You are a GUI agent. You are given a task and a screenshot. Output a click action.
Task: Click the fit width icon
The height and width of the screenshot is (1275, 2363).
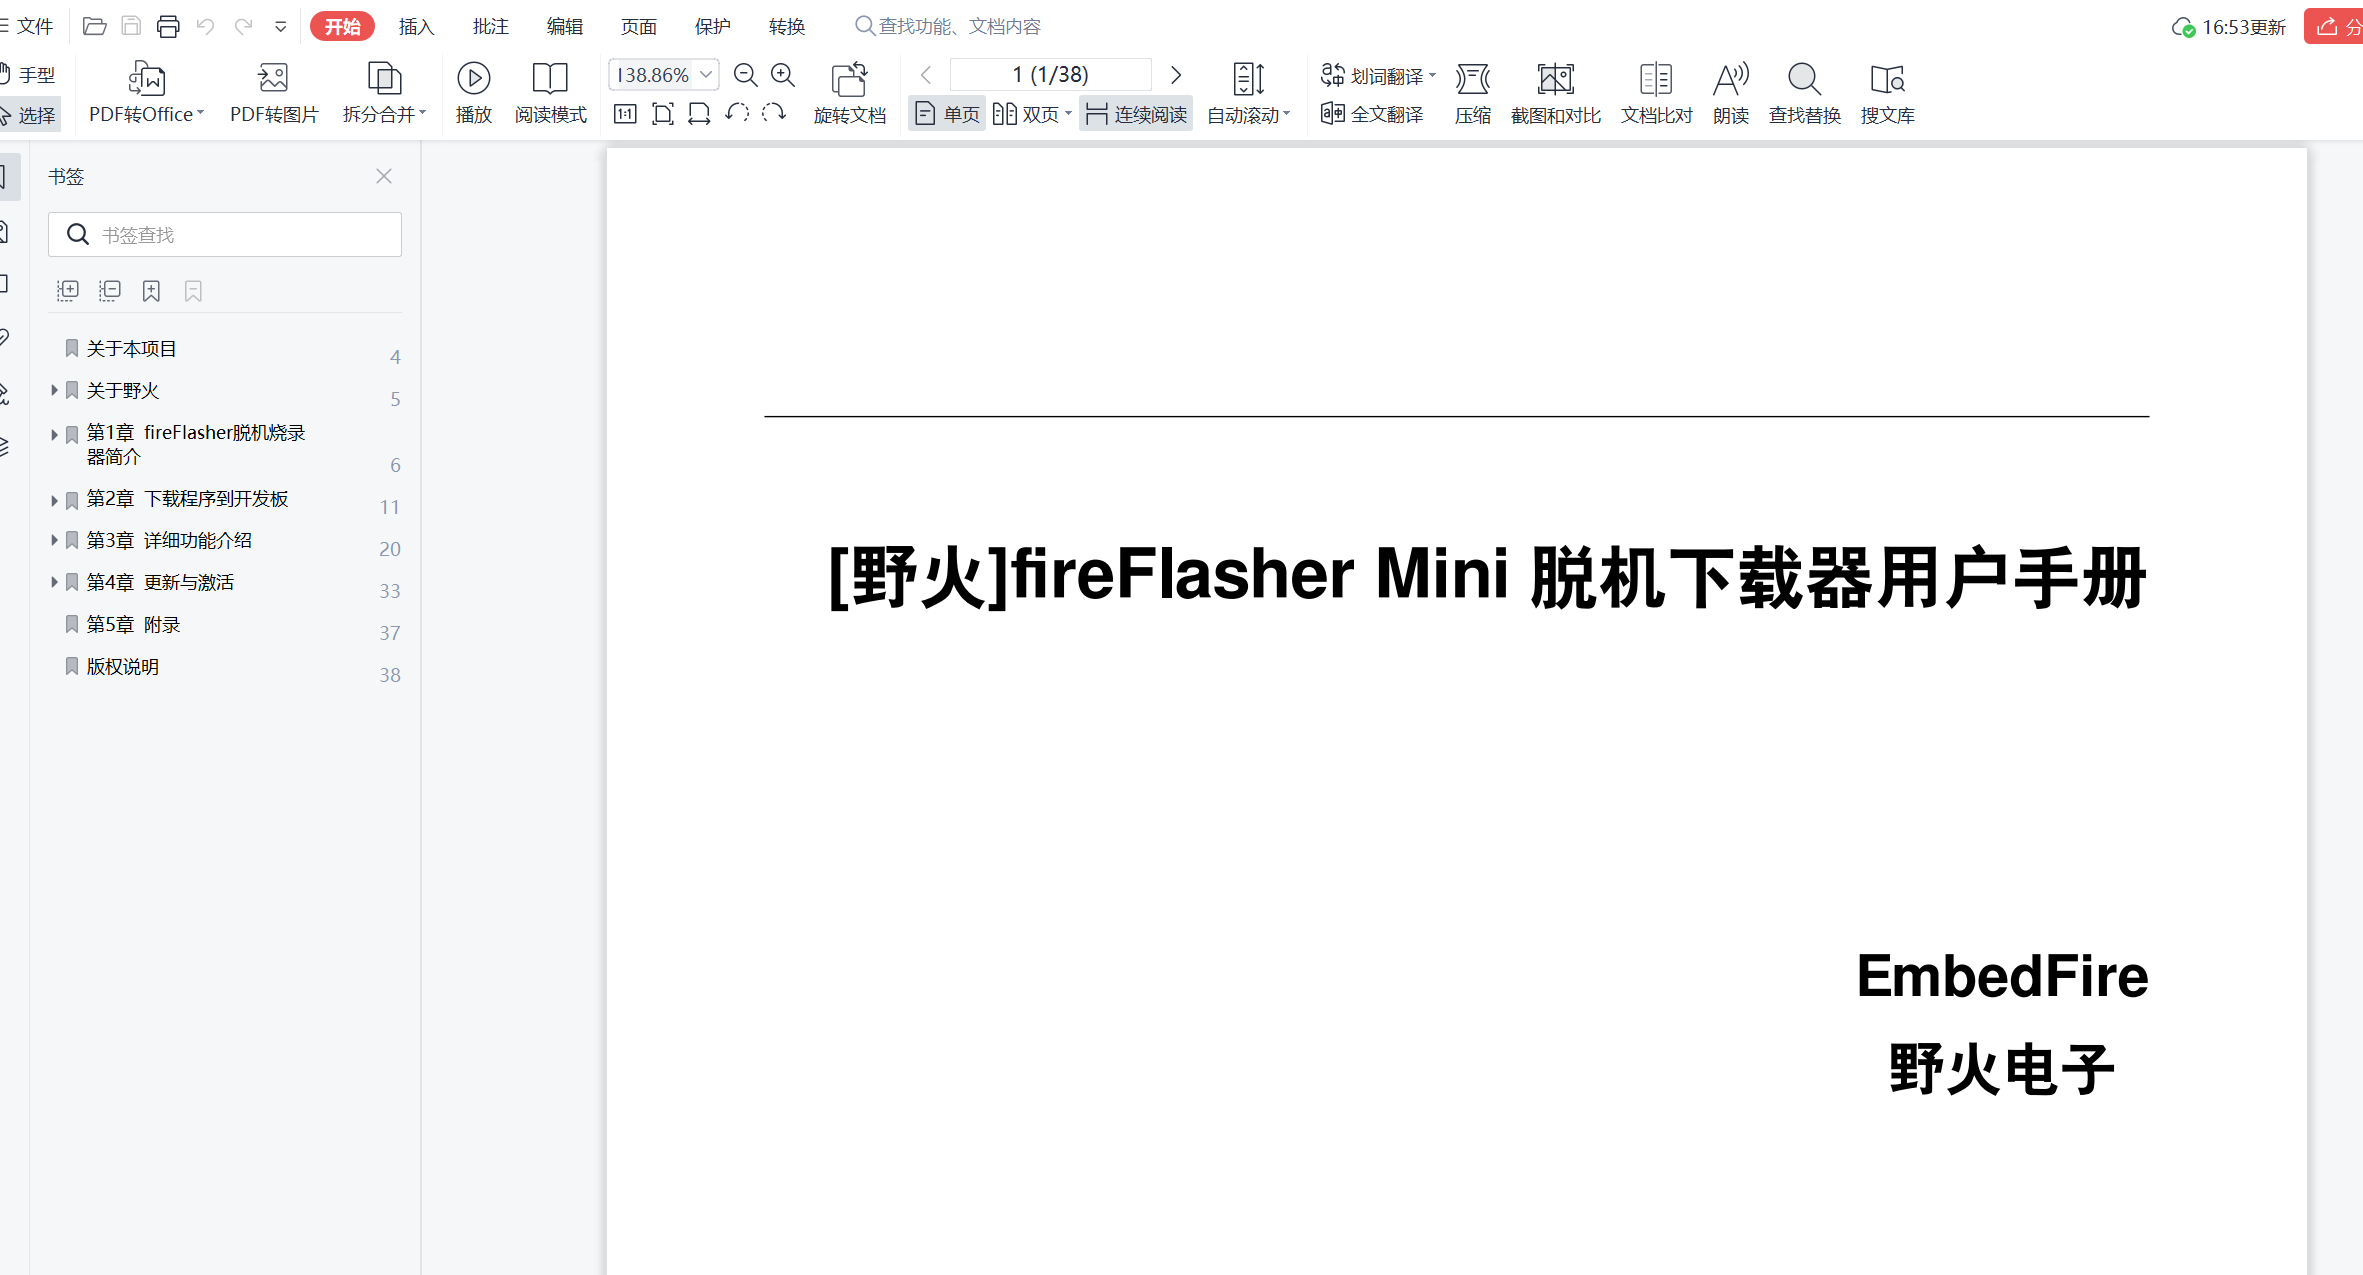[699, 114]
